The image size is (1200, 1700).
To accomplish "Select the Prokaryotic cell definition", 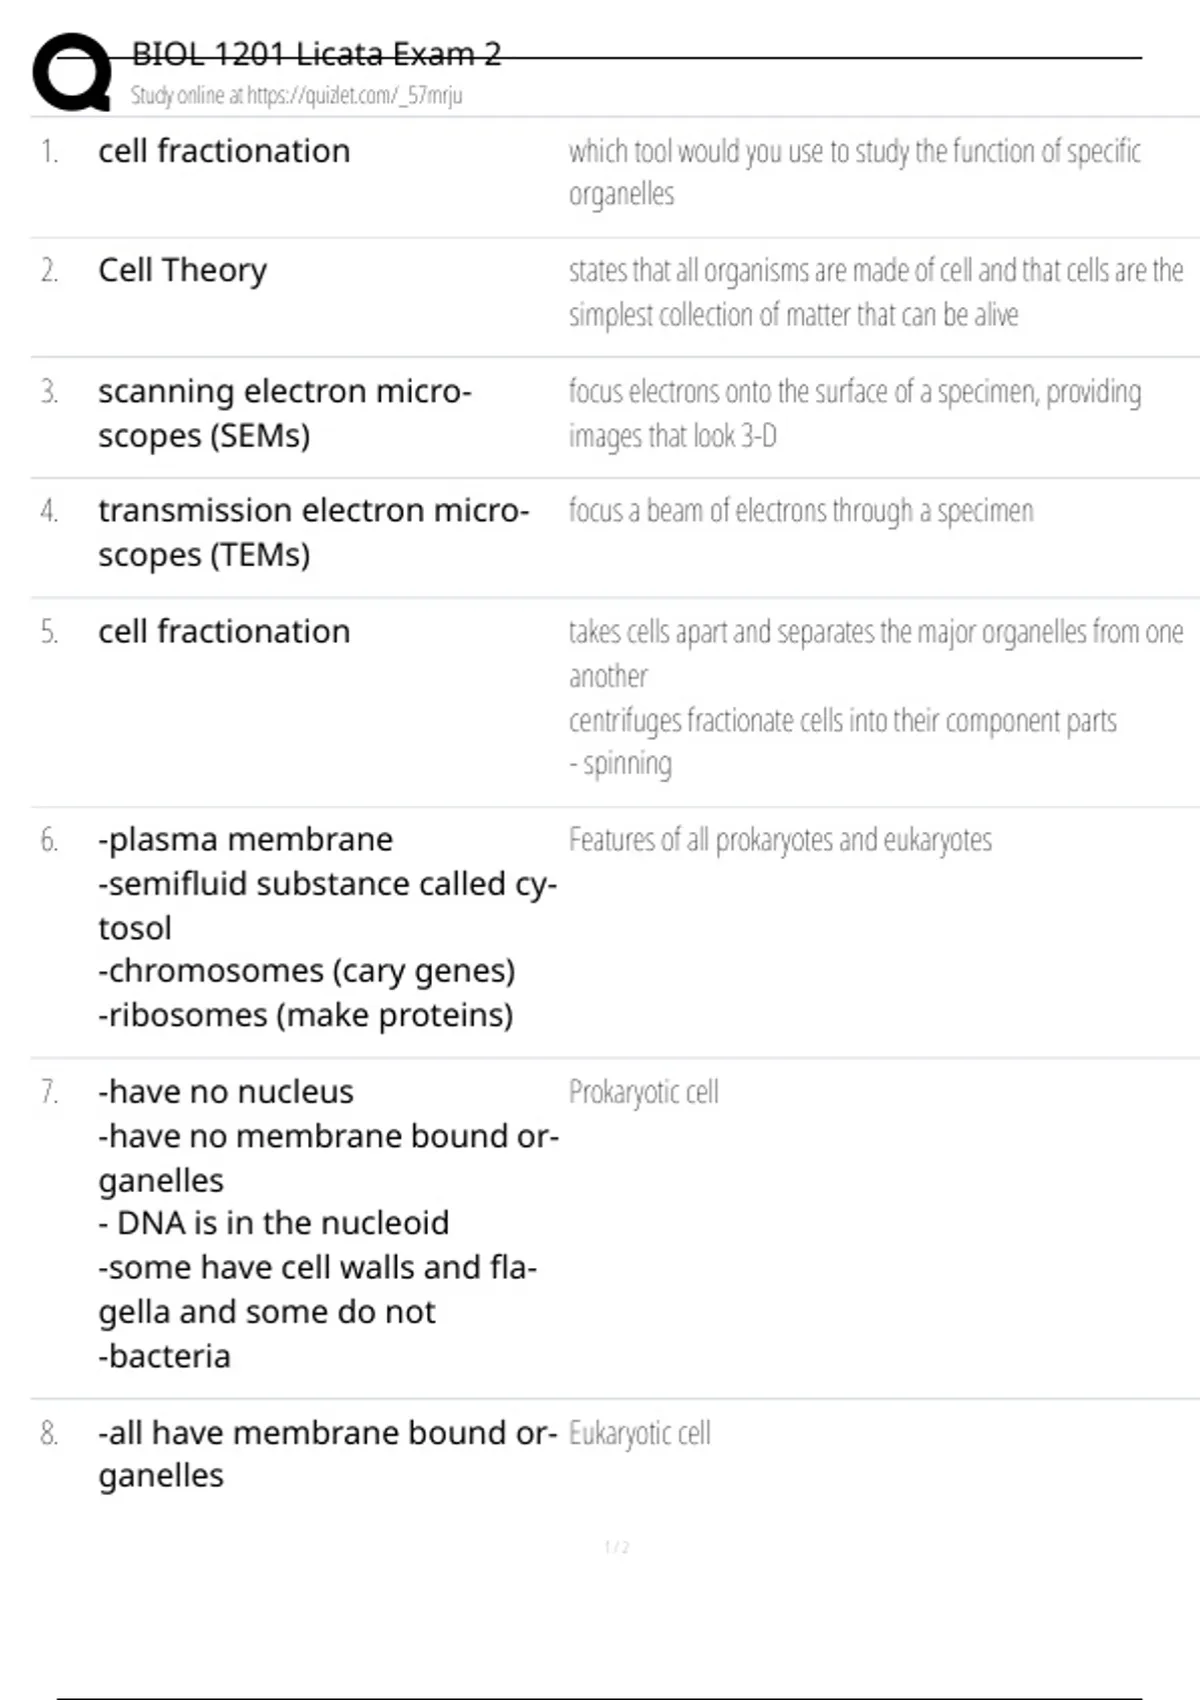I will tap(643, 1092).
